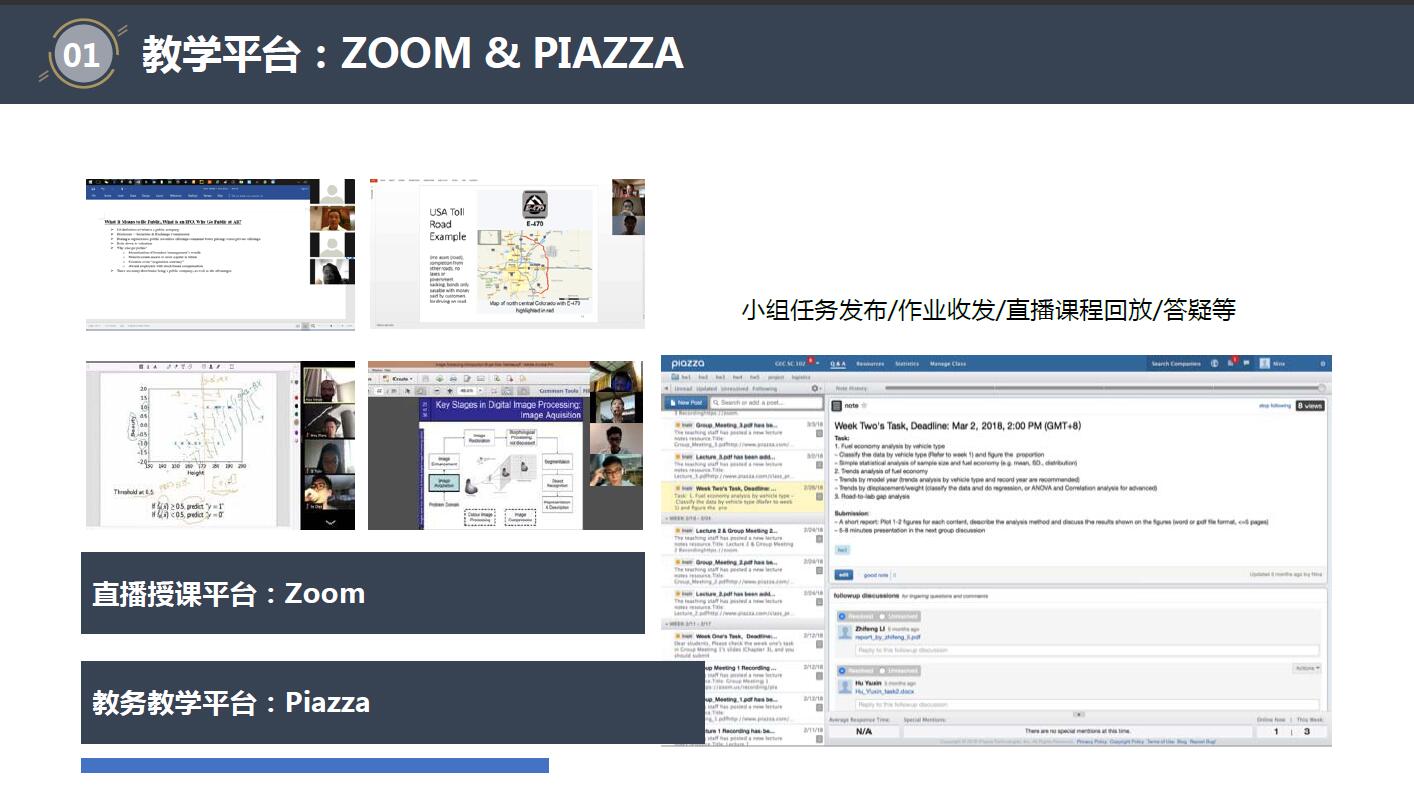Open the Nina user avatar in Piazza

[1264, 363]
